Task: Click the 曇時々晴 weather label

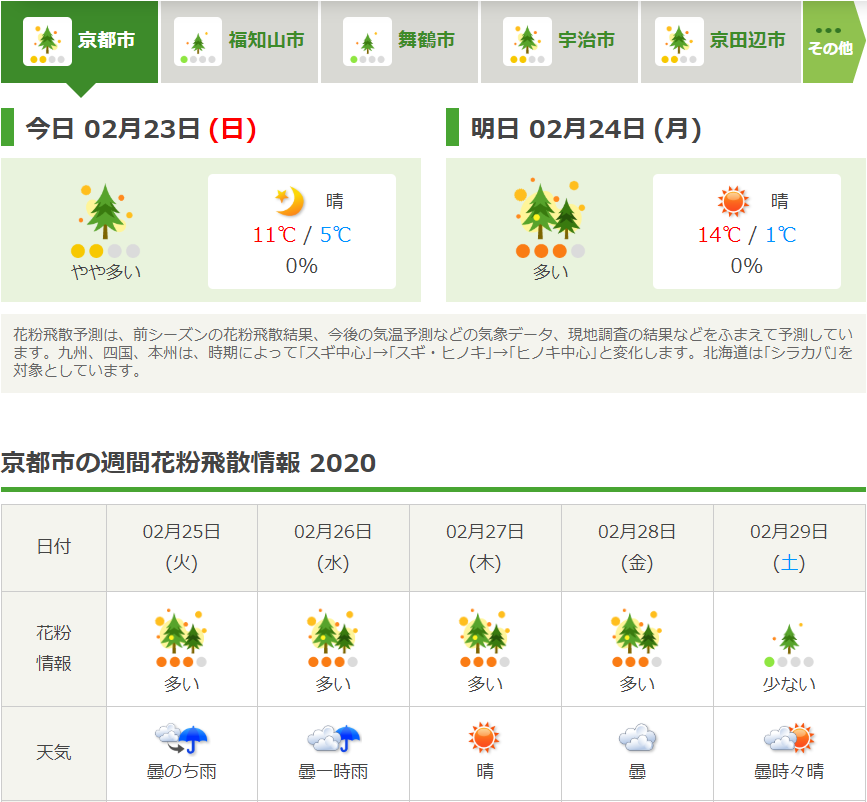Action: pos(789,771)
